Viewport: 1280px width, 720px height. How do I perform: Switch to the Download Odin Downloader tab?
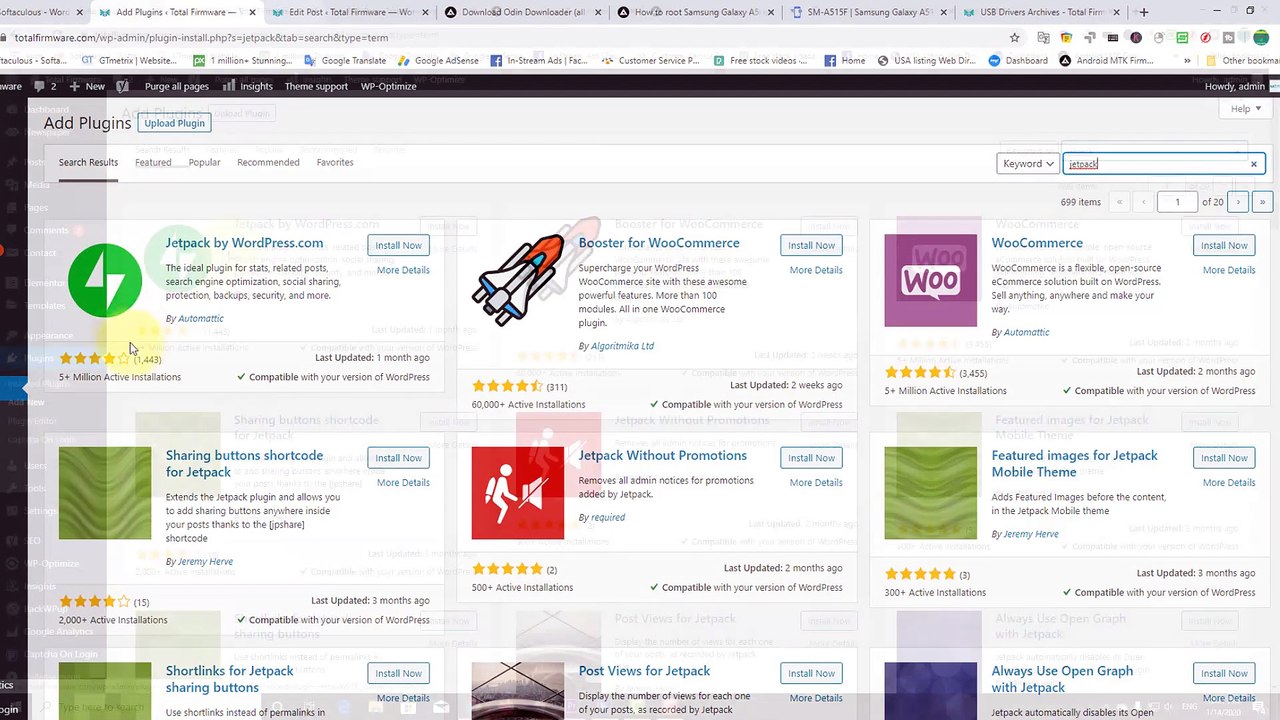pos(522,12)
